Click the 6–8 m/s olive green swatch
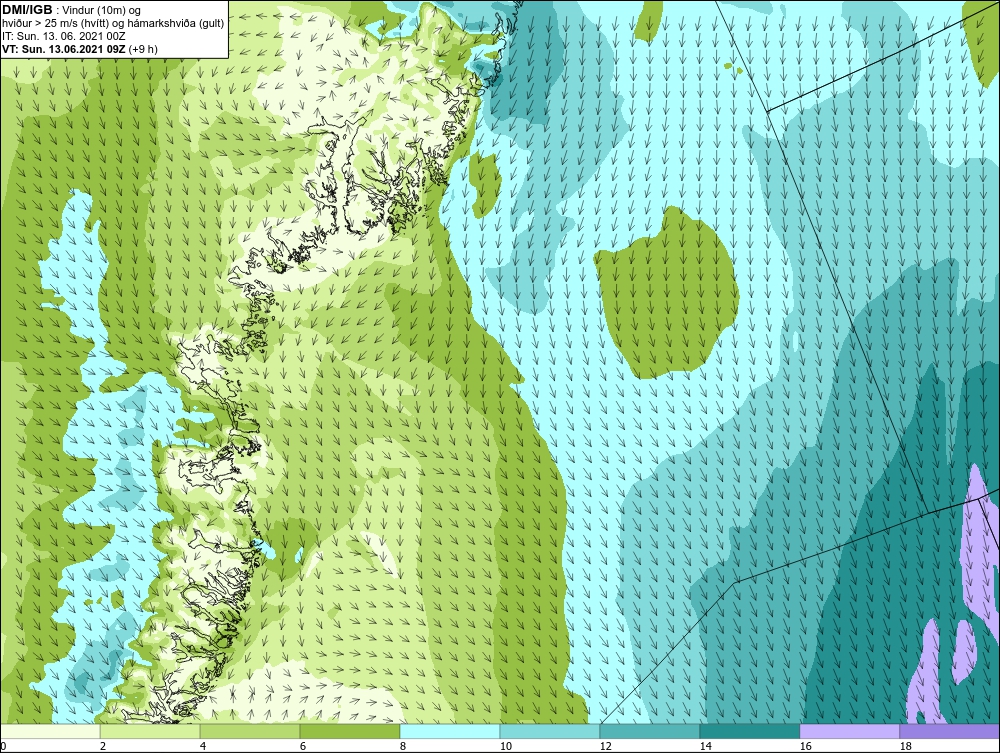 pos(349,731)
